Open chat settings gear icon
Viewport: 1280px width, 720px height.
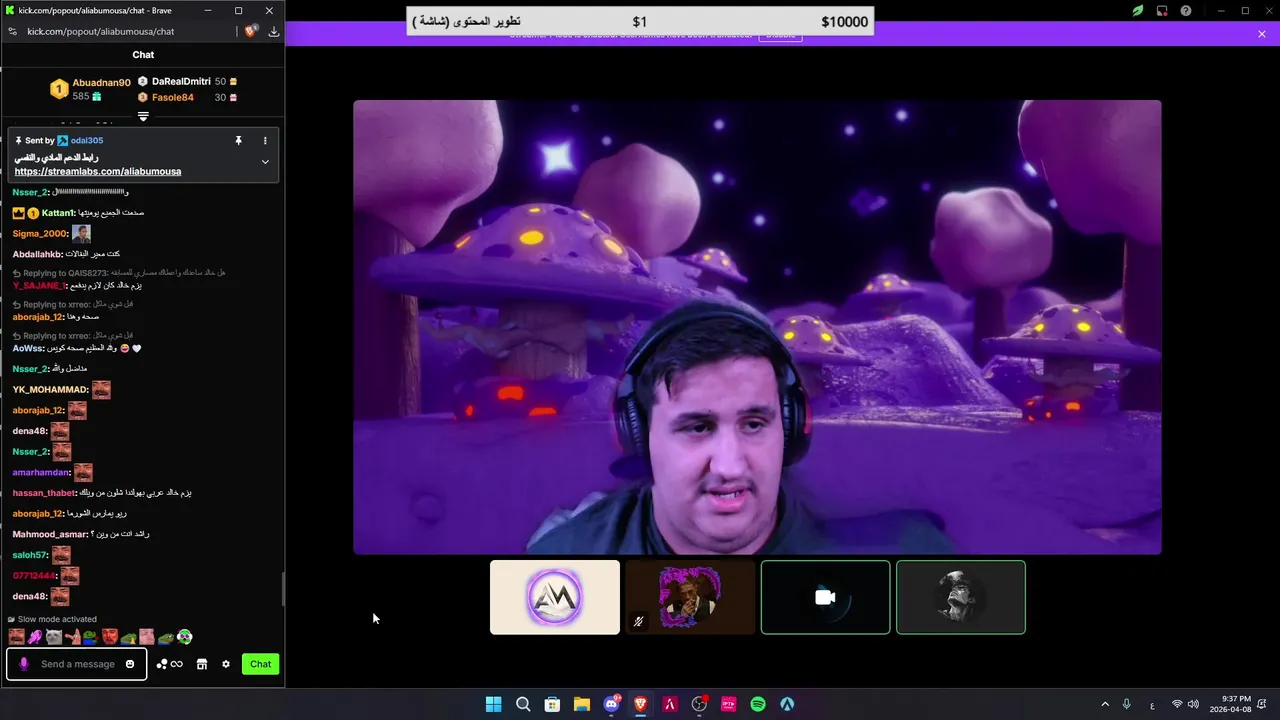tap(226, 664)
